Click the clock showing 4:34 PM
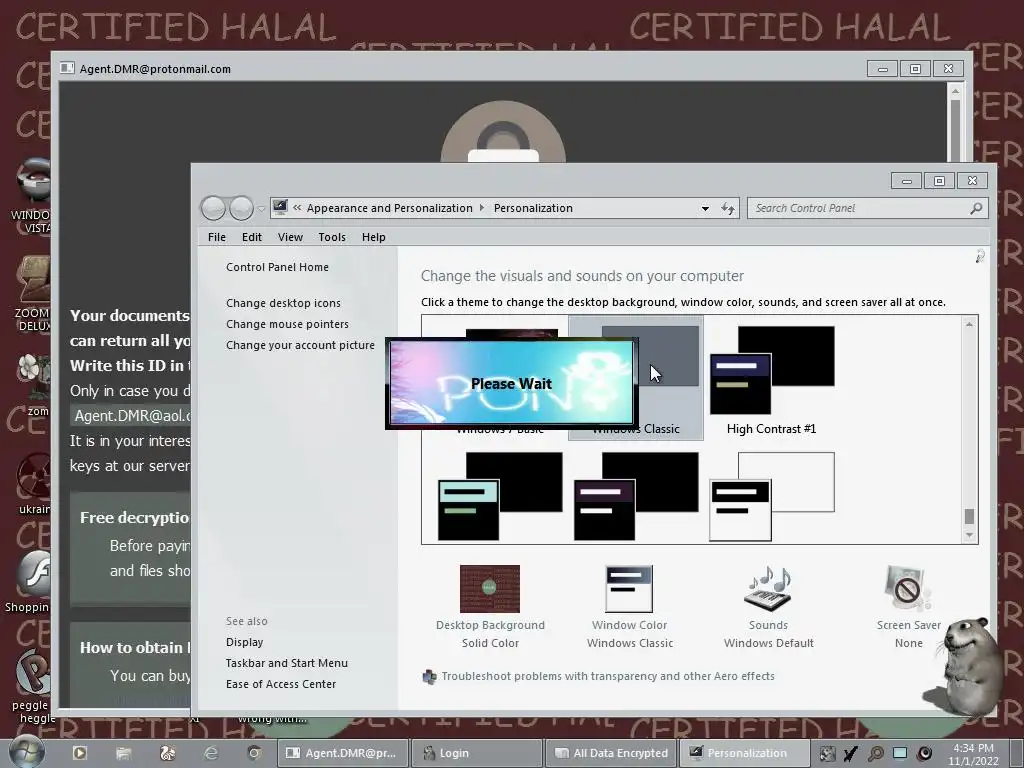The width and height of the screenshot is (1024, 768). coord(974,754)
